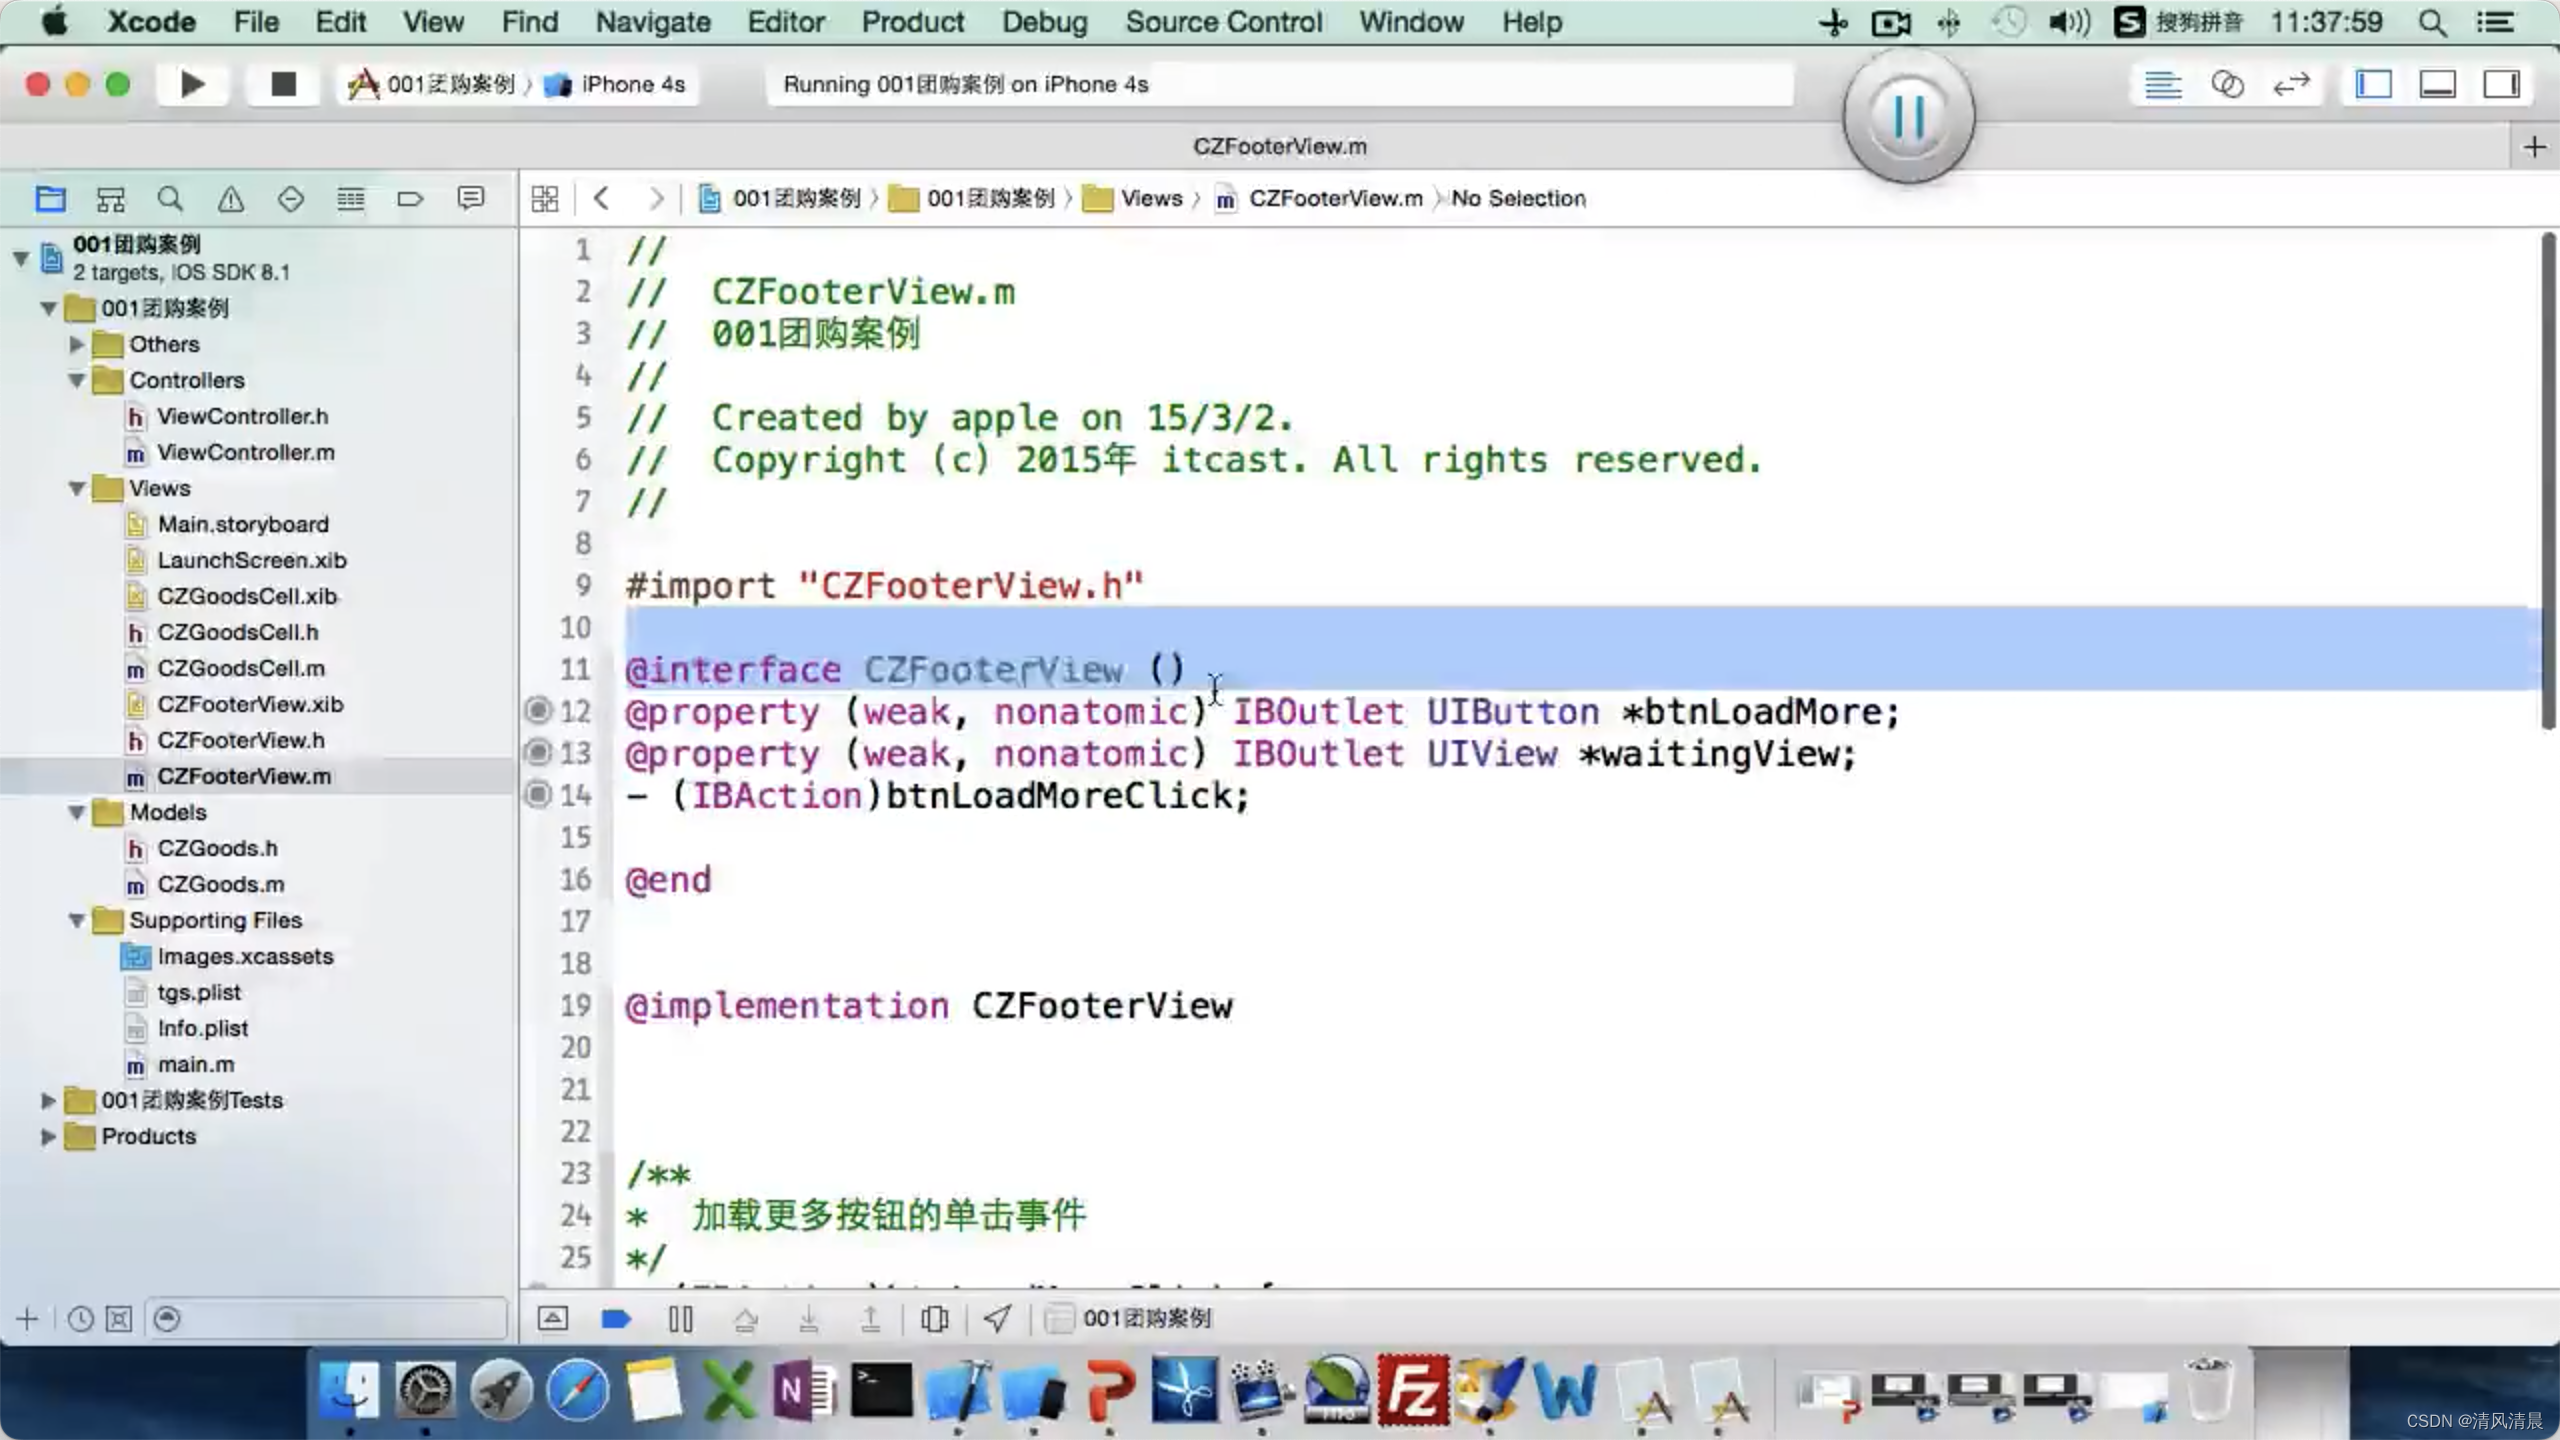Collapse the Models group
Screen dimensions: 2560x1440
click(76, 812)
